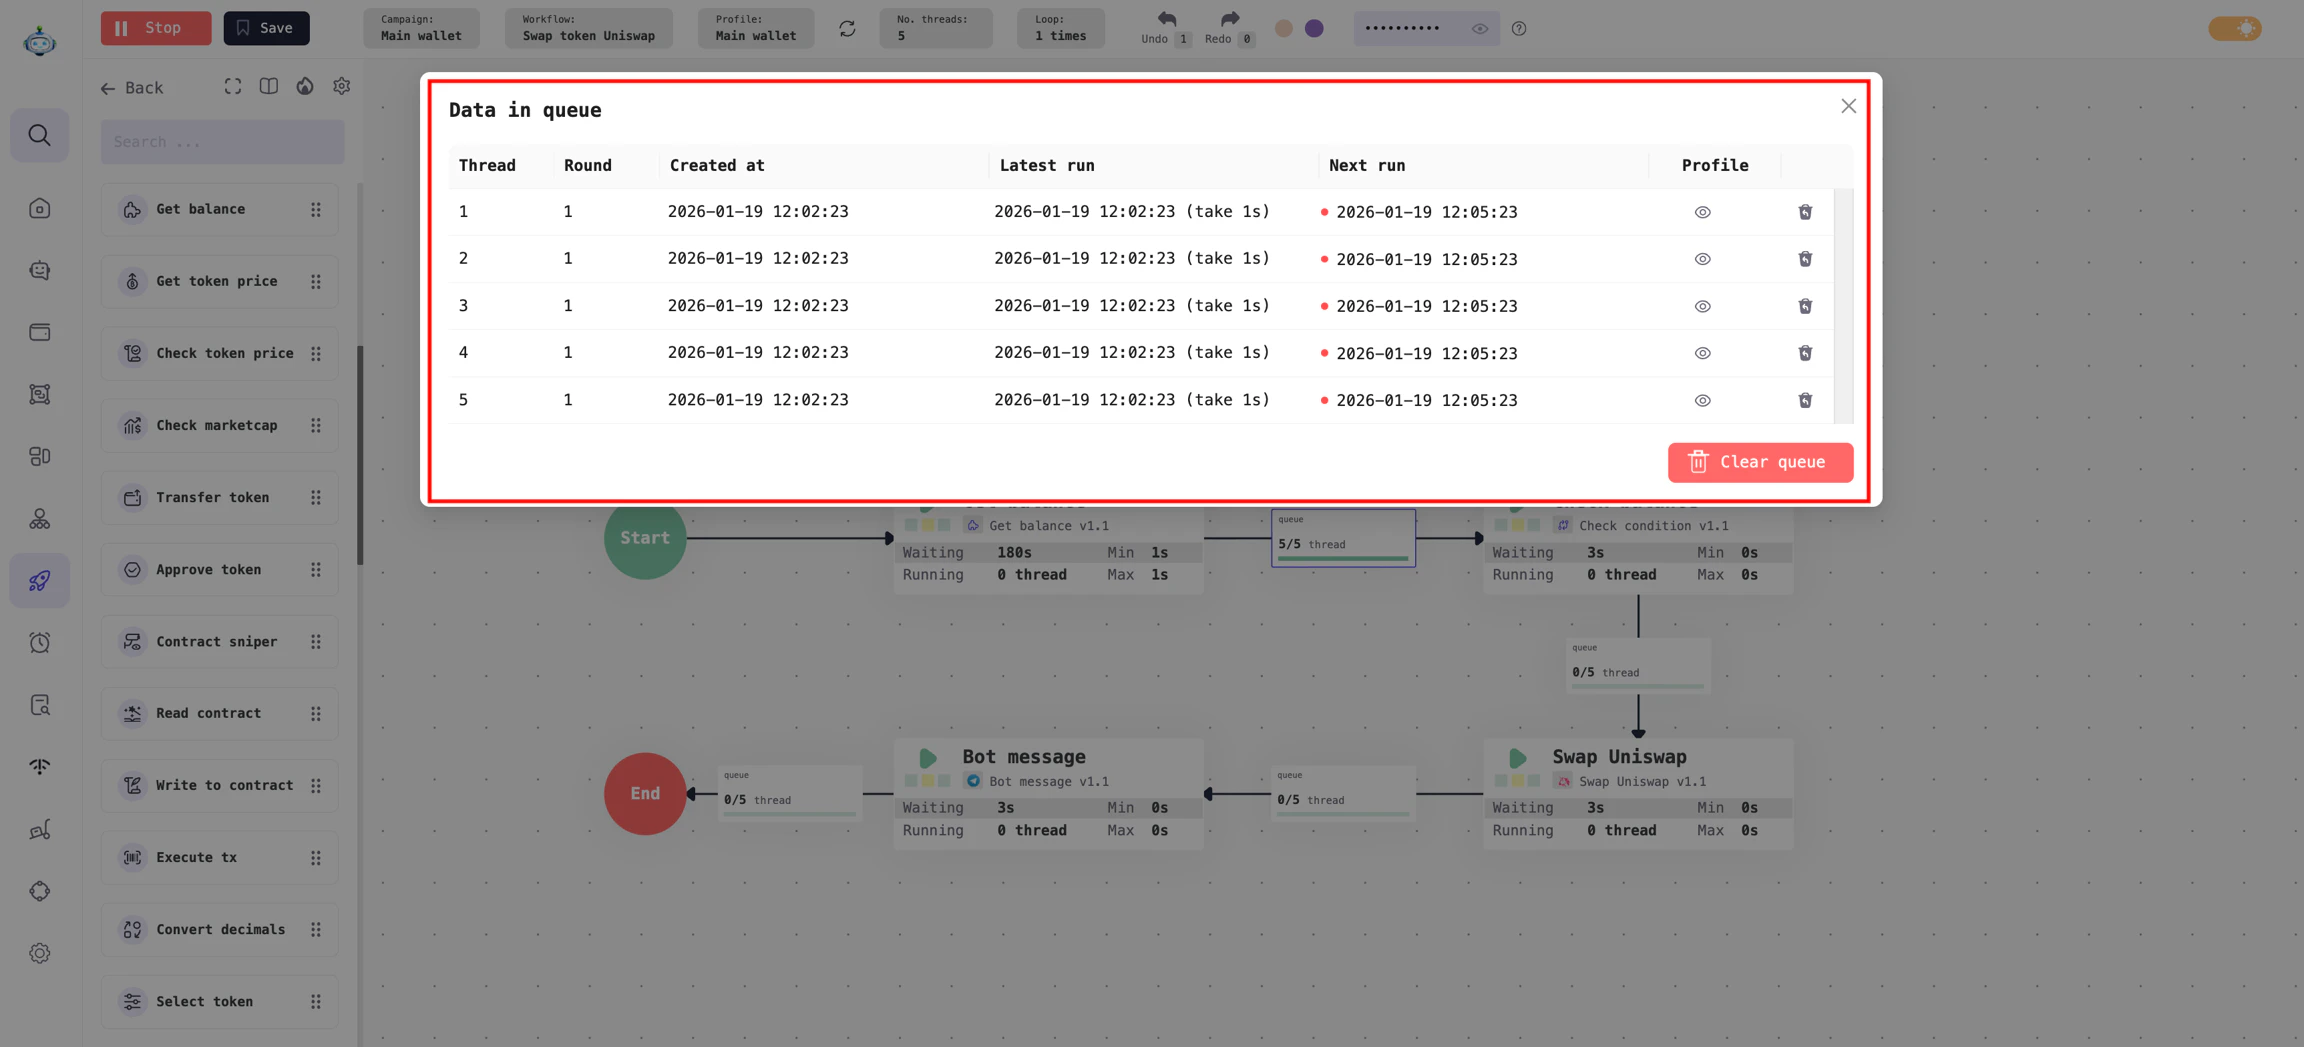The width and height of the screenshot is (2304, 1047).
Task: Select the tan color dot
Action: click(1284, 28)
